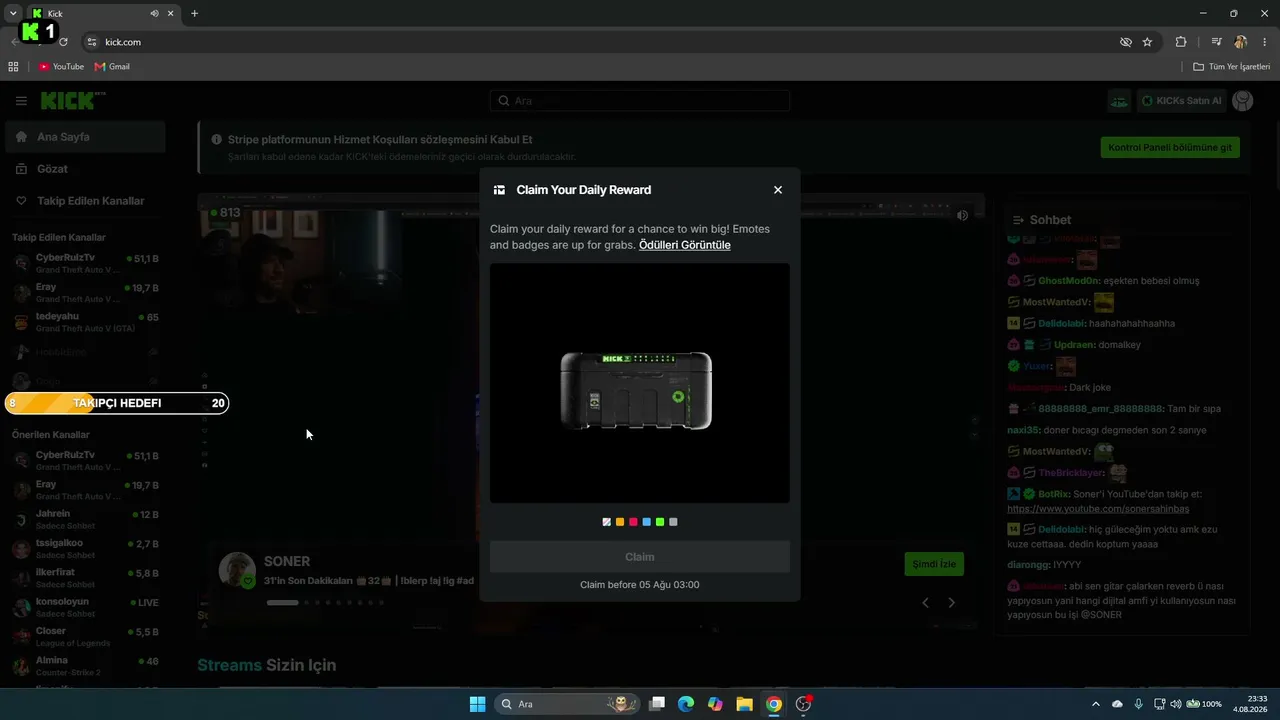Open the Gmail bookmark
The image size is (1280, 720).
pos(112,67)
